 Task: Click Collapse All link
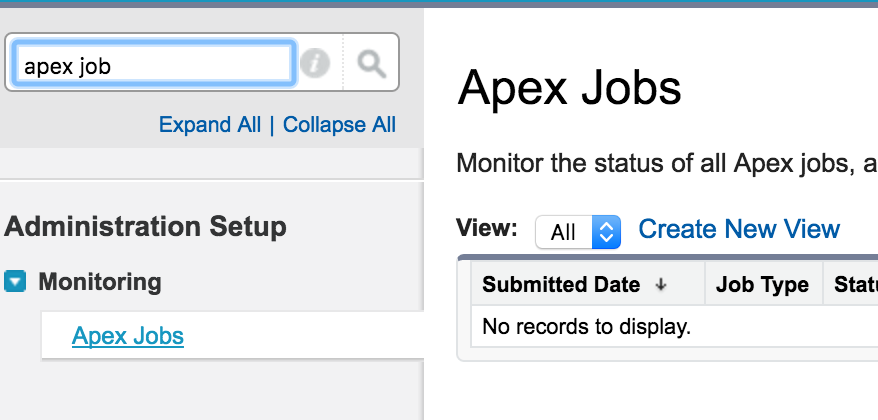click(x=339, y=125)
